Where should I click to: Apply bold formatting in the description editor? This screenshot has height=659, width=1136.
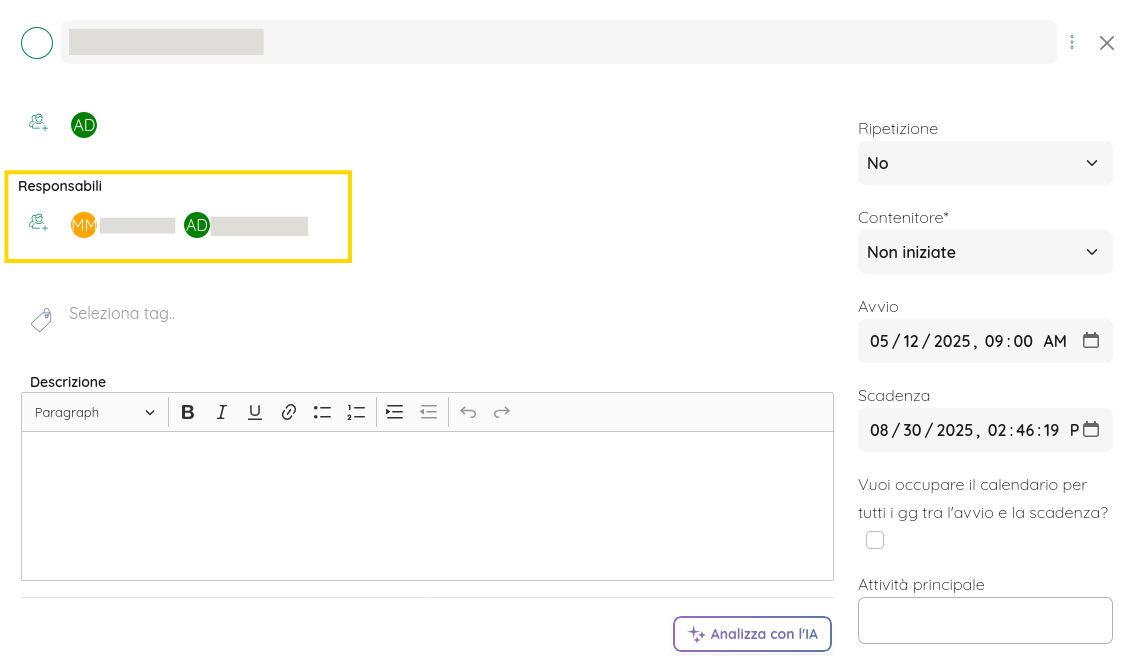click(x=188, y=411)
